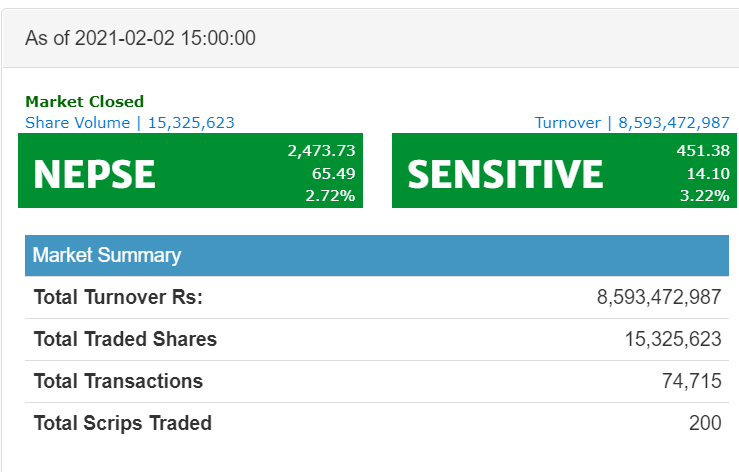Select the Total Traded Shares row label
The width and height of the screenshot is (739, 472).
tap(125, 339)
